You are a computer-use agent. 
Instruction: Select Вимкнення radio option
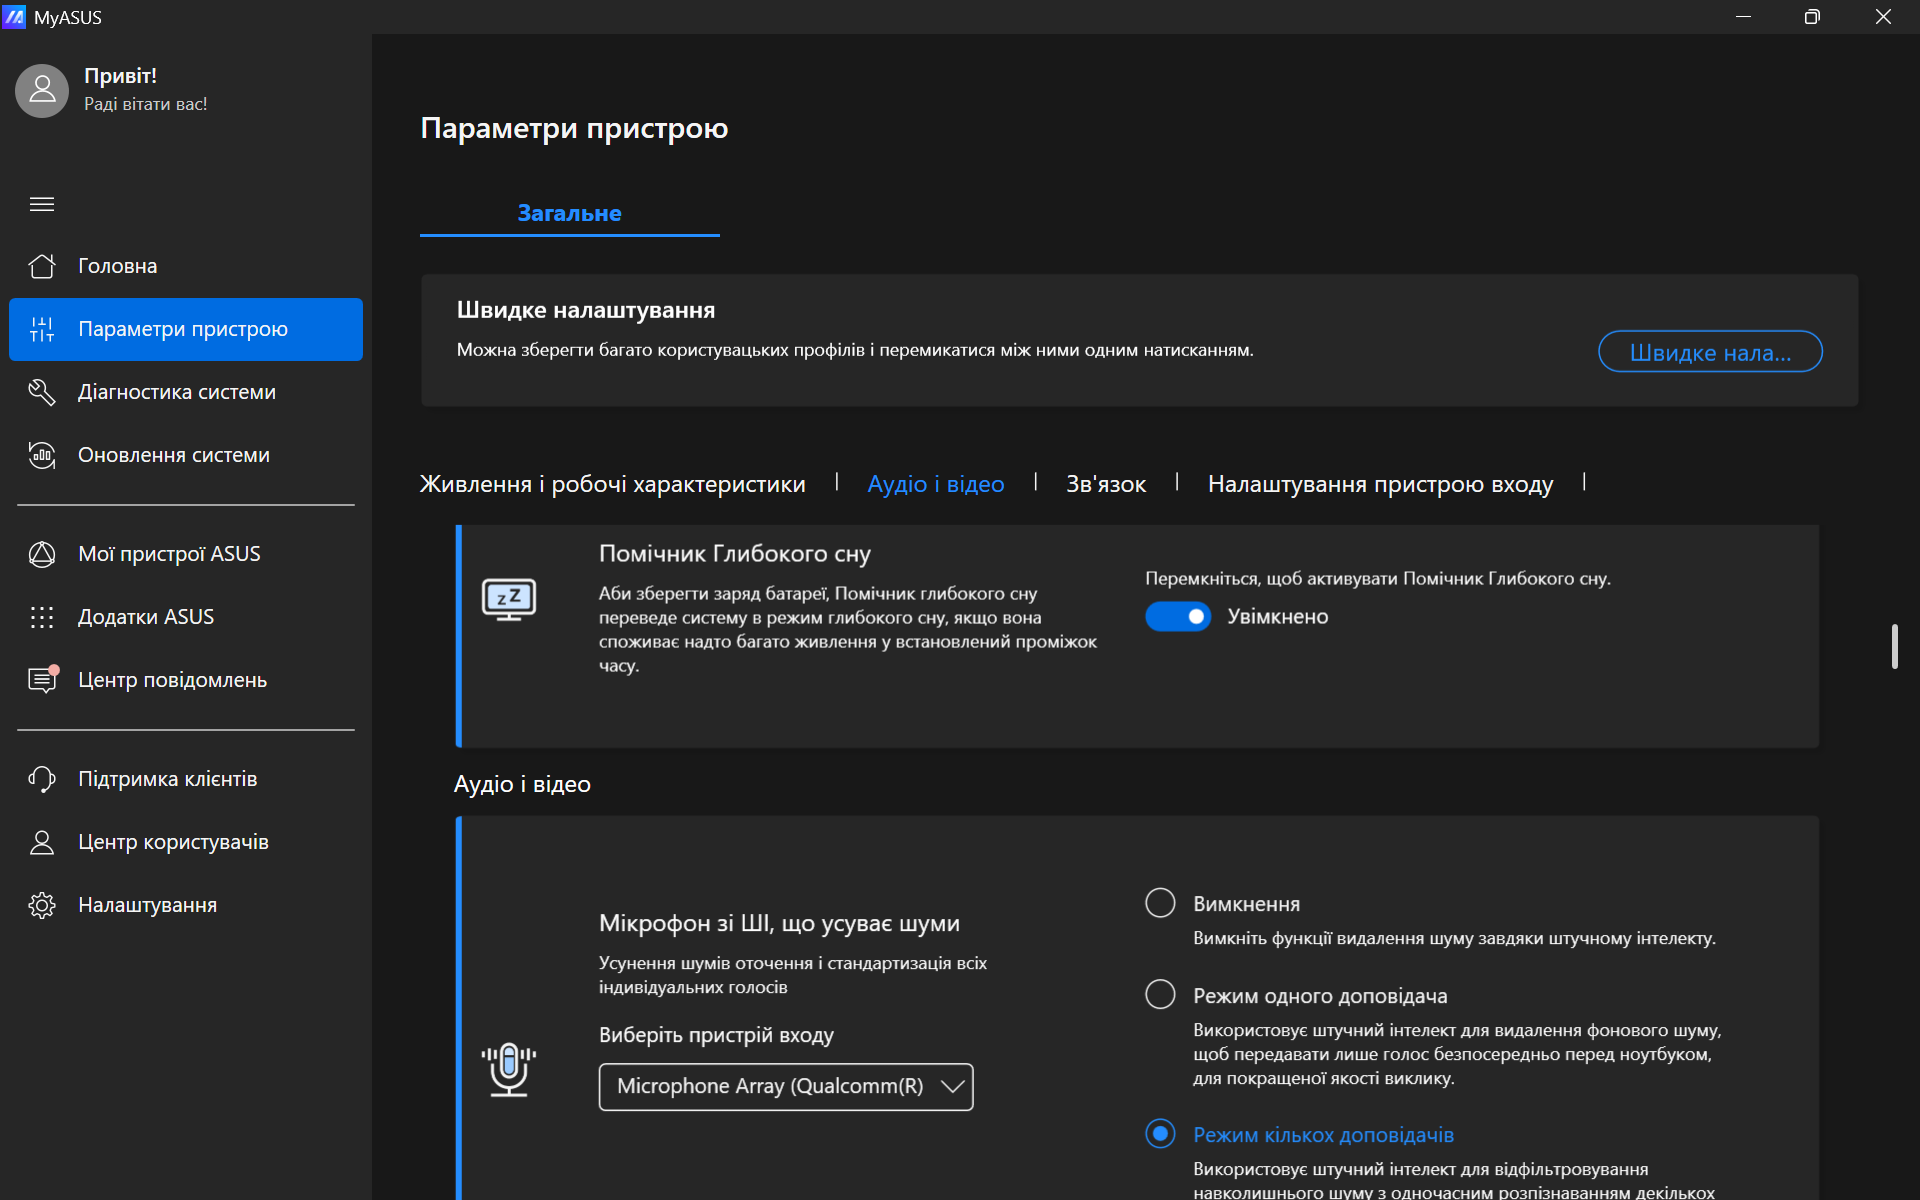(1160, 903)
